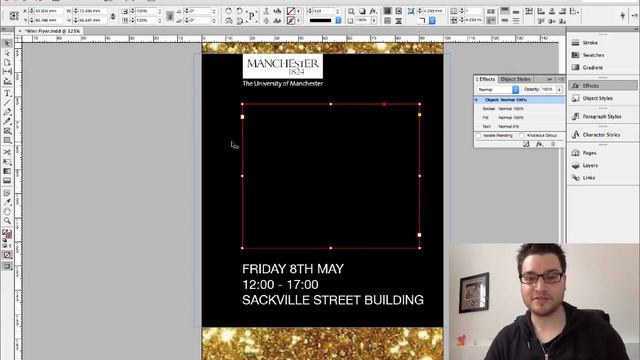This screenshot has height=360, width=640.
Task: Click the Opacity value field in Effects panel
Action: click(x=547, y=89)
